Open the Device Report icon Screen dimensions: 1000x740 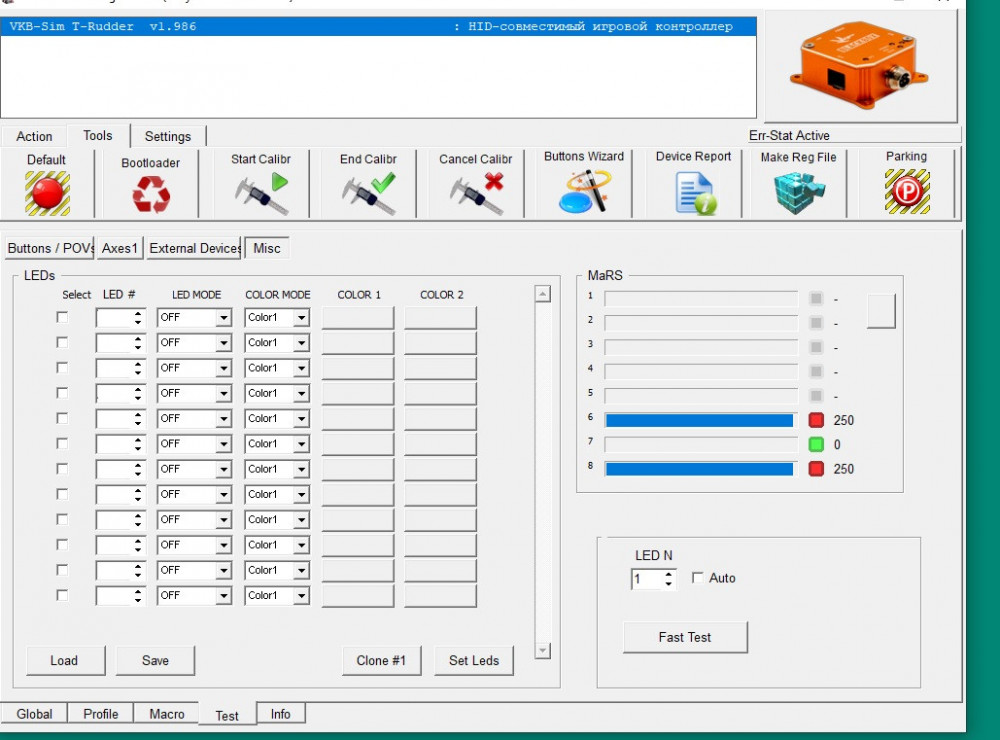[694, 193]
